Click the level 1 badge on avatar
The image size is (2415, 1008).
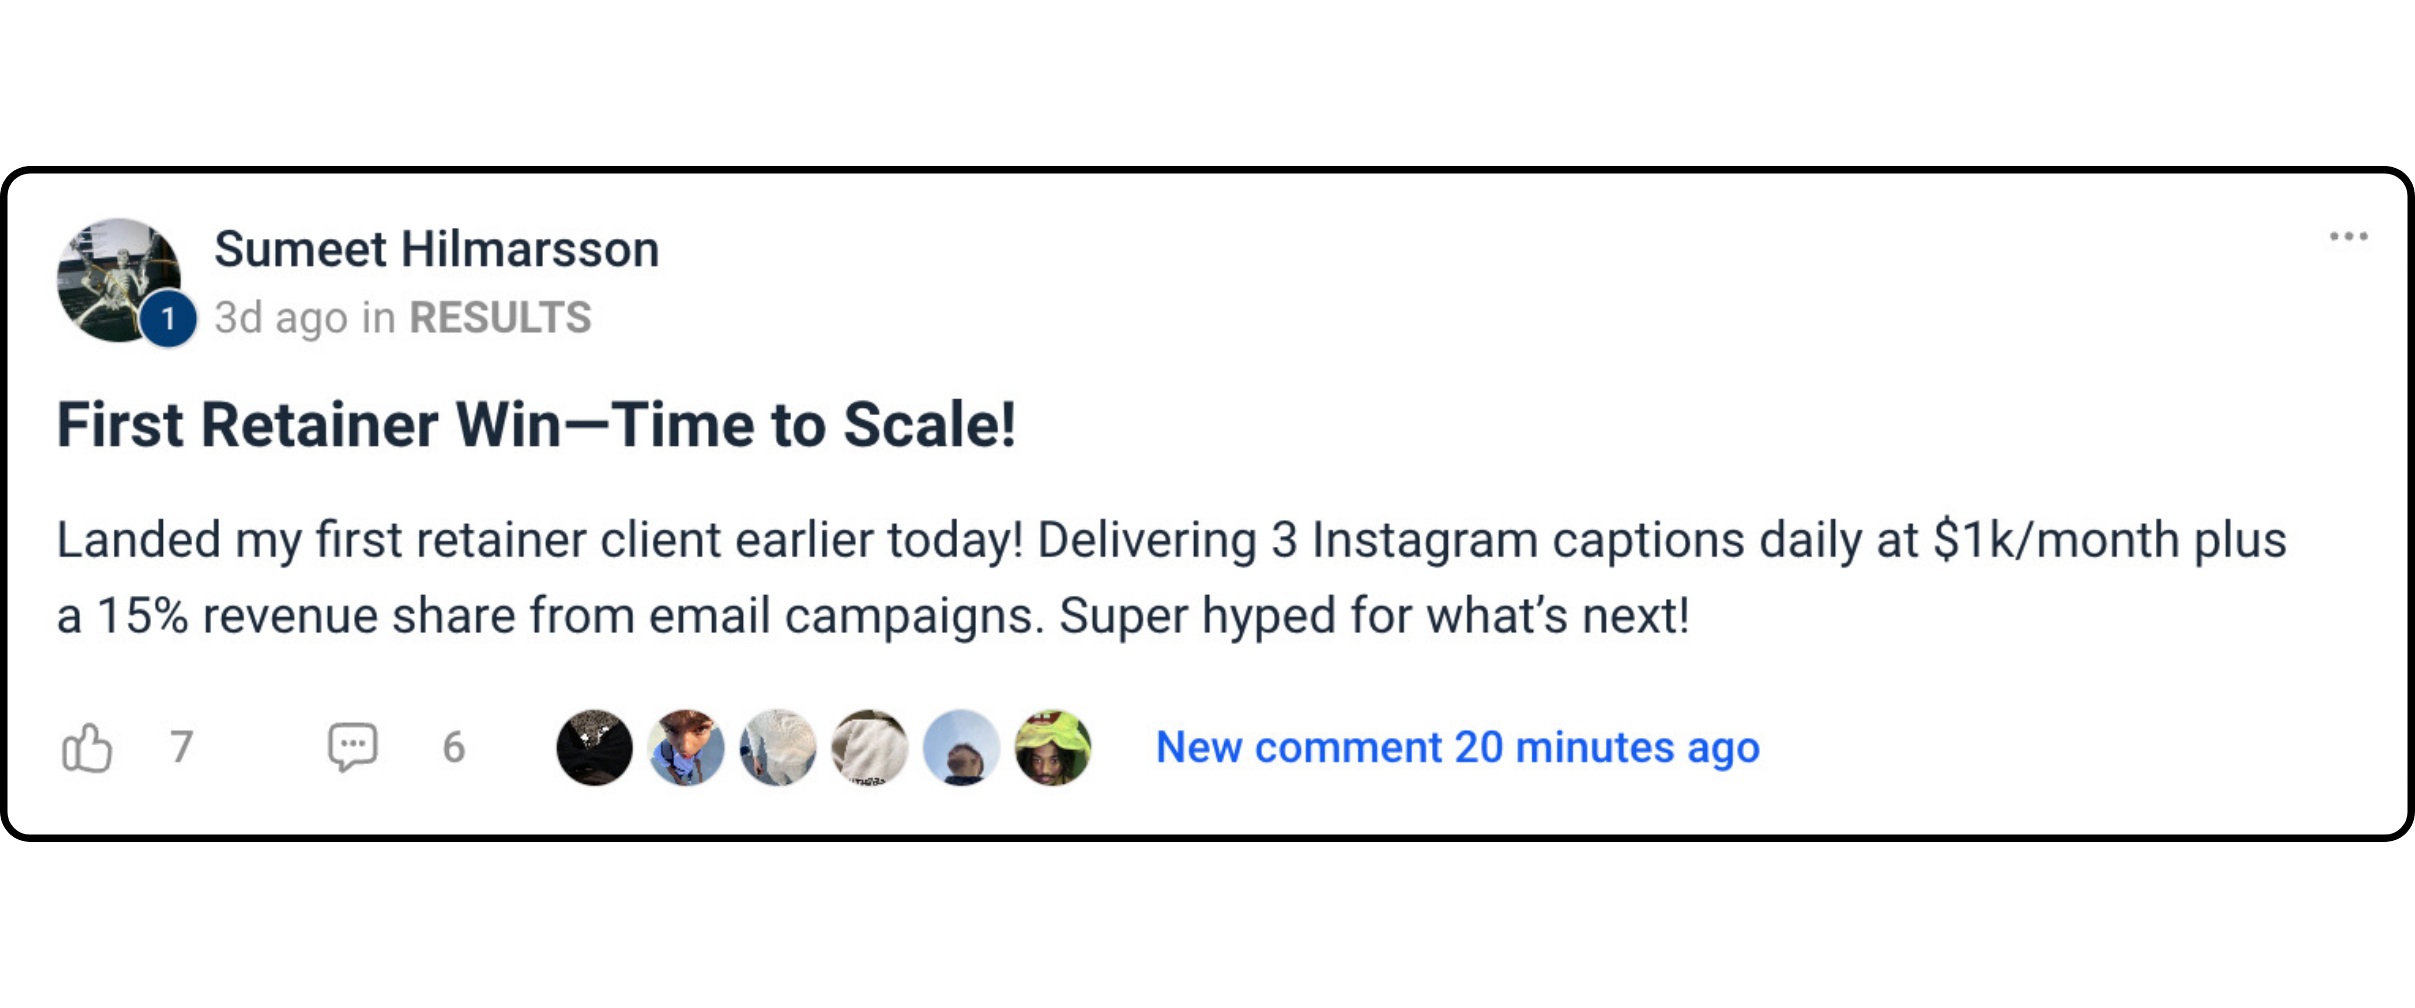168,319
